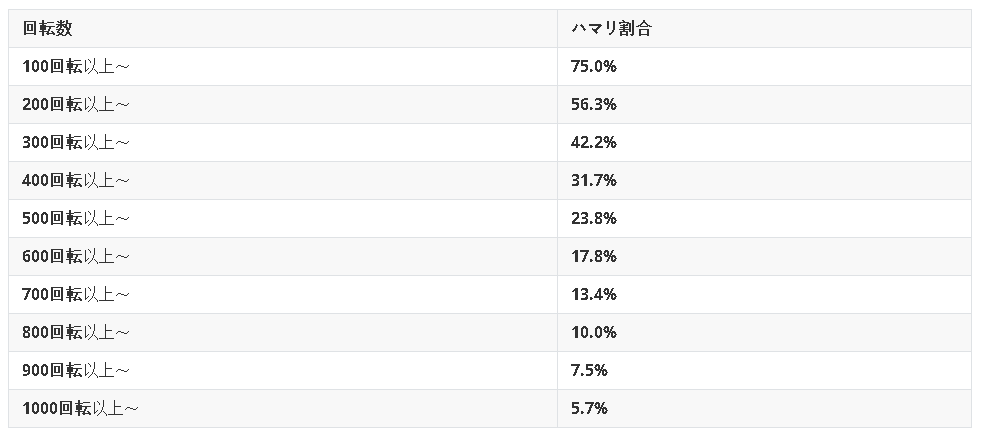
Task: Click the 17.8% value cell
Action: 594,257
